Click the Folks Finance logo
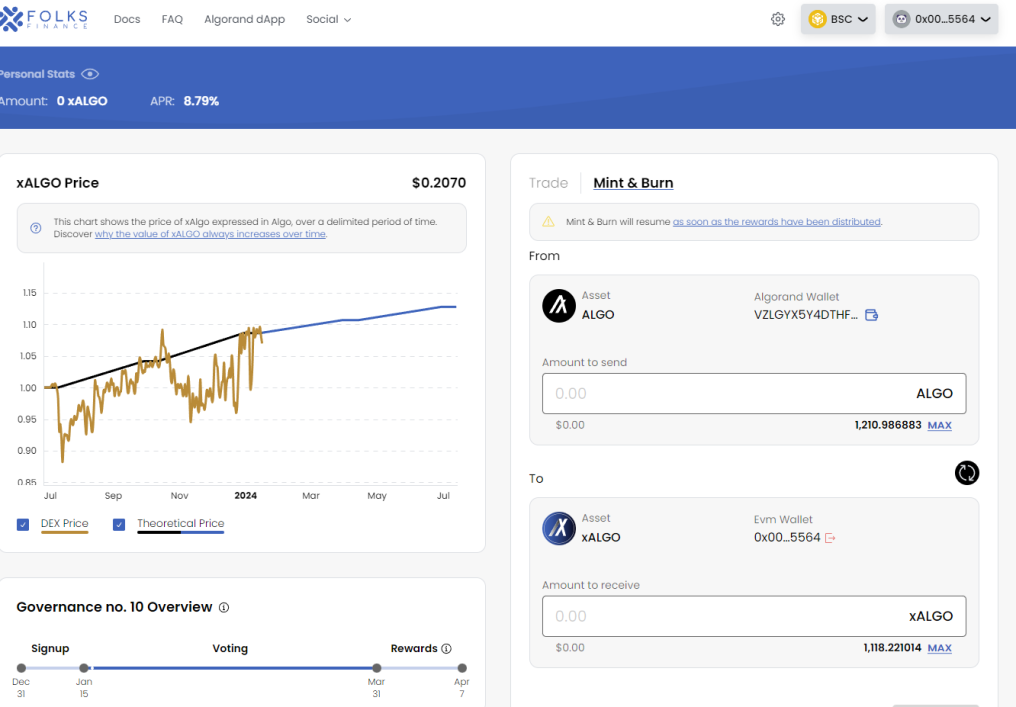This screenshot has width=1016, height=707. [44, 19]
